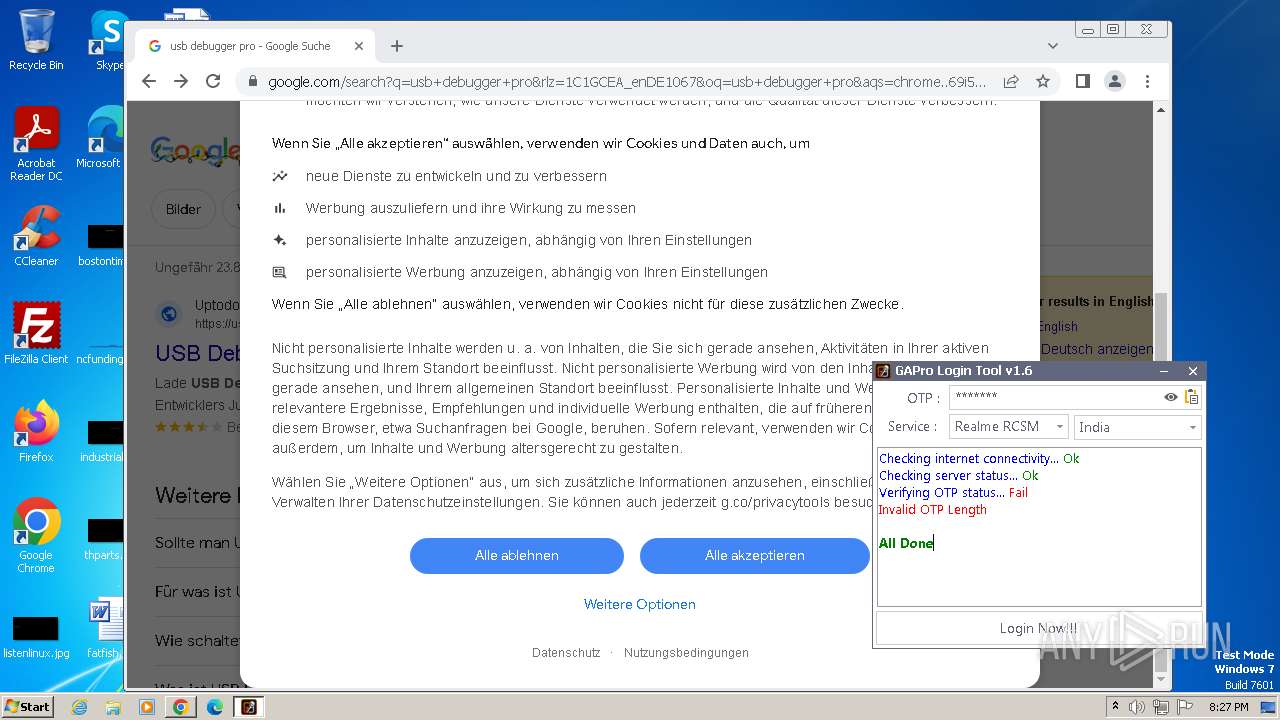Open Google Chrome desktop icon
The width and height of the screenshot is (1280, 720).
[36, 536]
